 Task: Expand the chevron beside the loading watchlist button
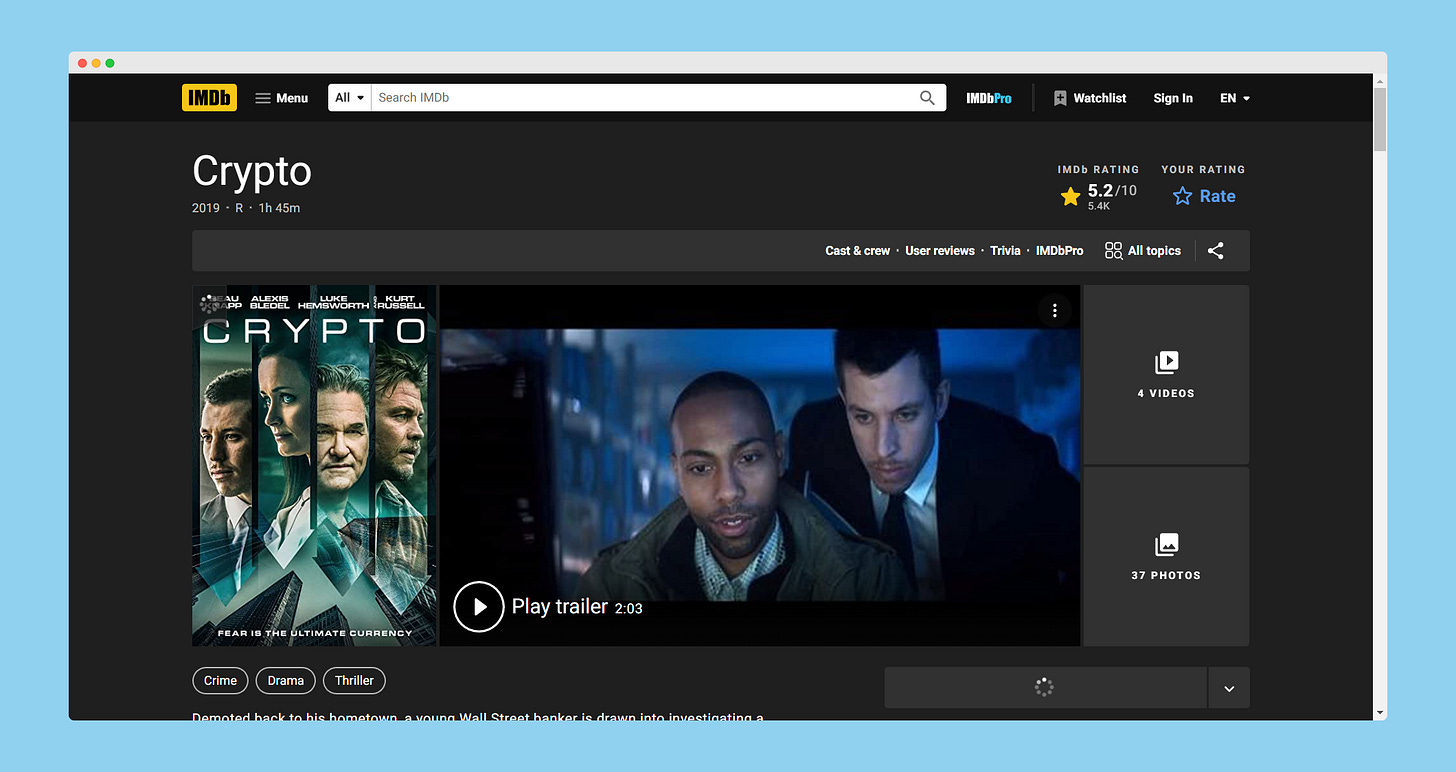point(1229,688)
